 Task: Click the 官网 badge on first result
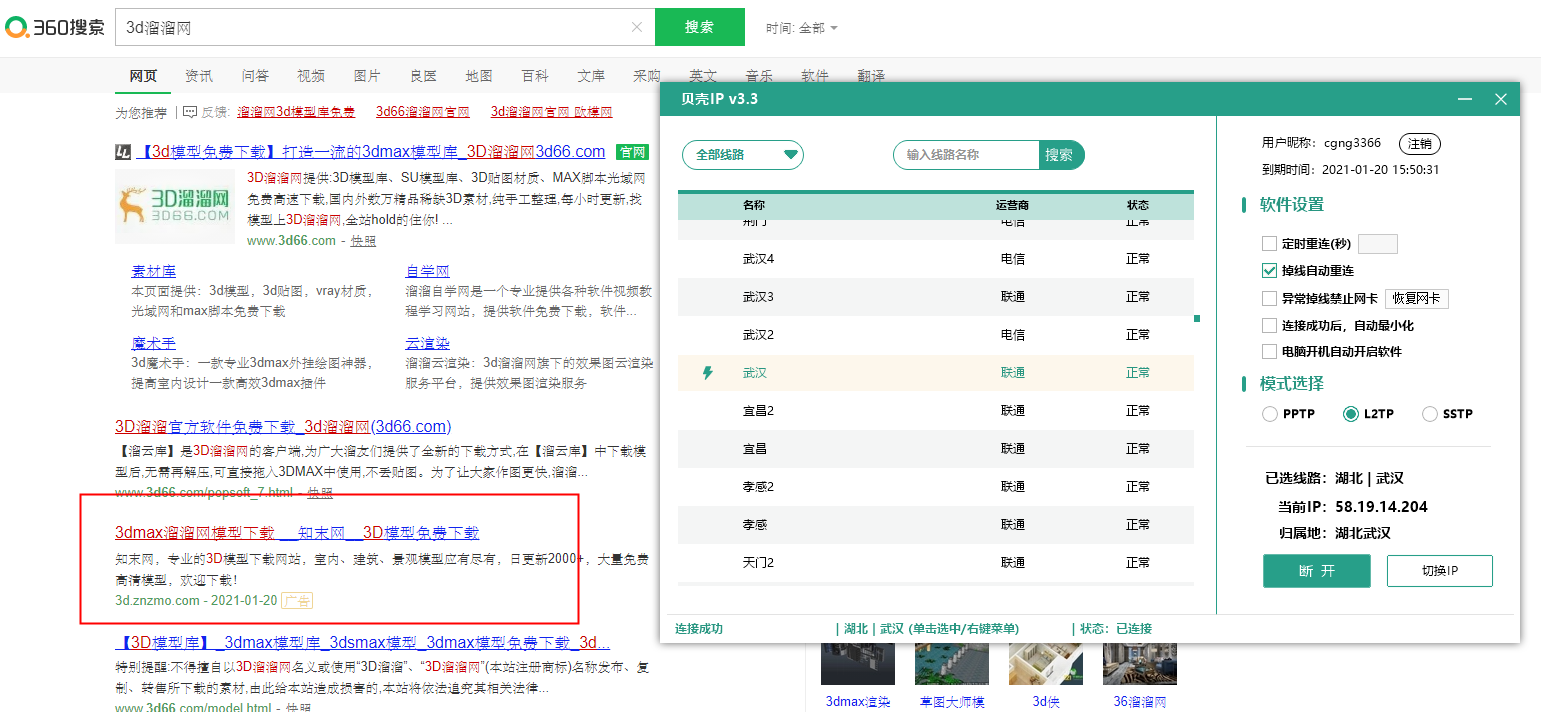coord(632,152)
